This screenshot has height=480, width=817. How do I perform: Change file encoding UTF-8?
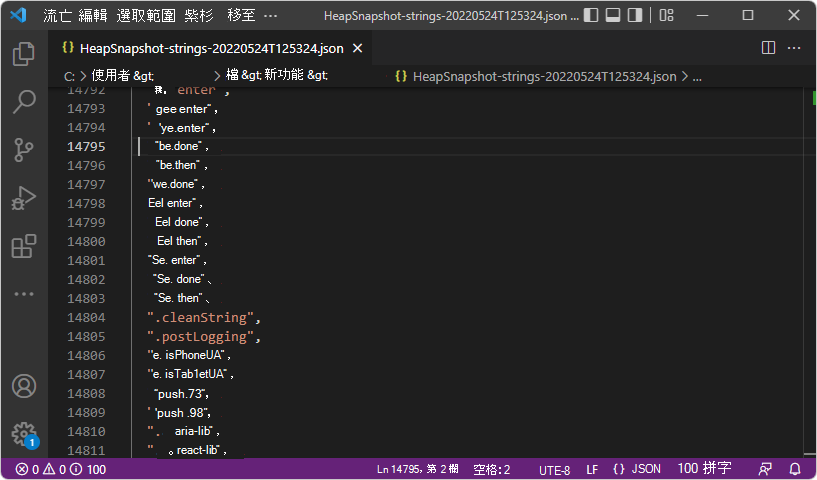point(554,470)
